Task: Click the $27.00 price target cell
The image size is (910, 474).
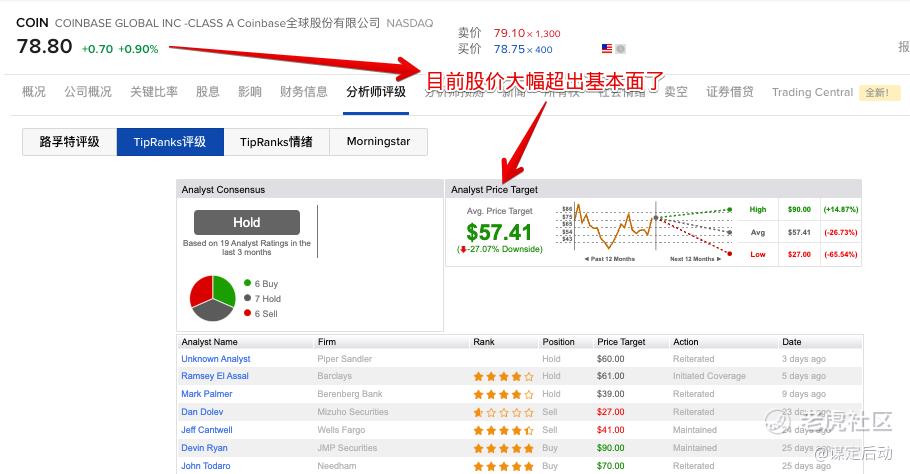Action: coord(611,412)
